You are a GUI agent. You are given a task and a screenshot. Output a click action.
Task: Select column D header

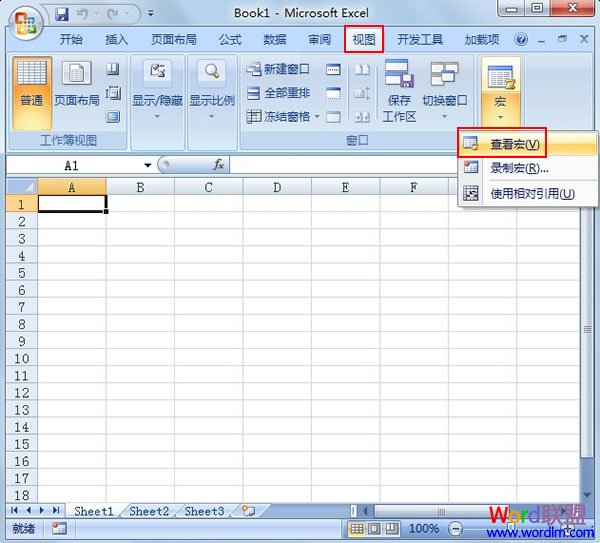[x=277, y=187]
